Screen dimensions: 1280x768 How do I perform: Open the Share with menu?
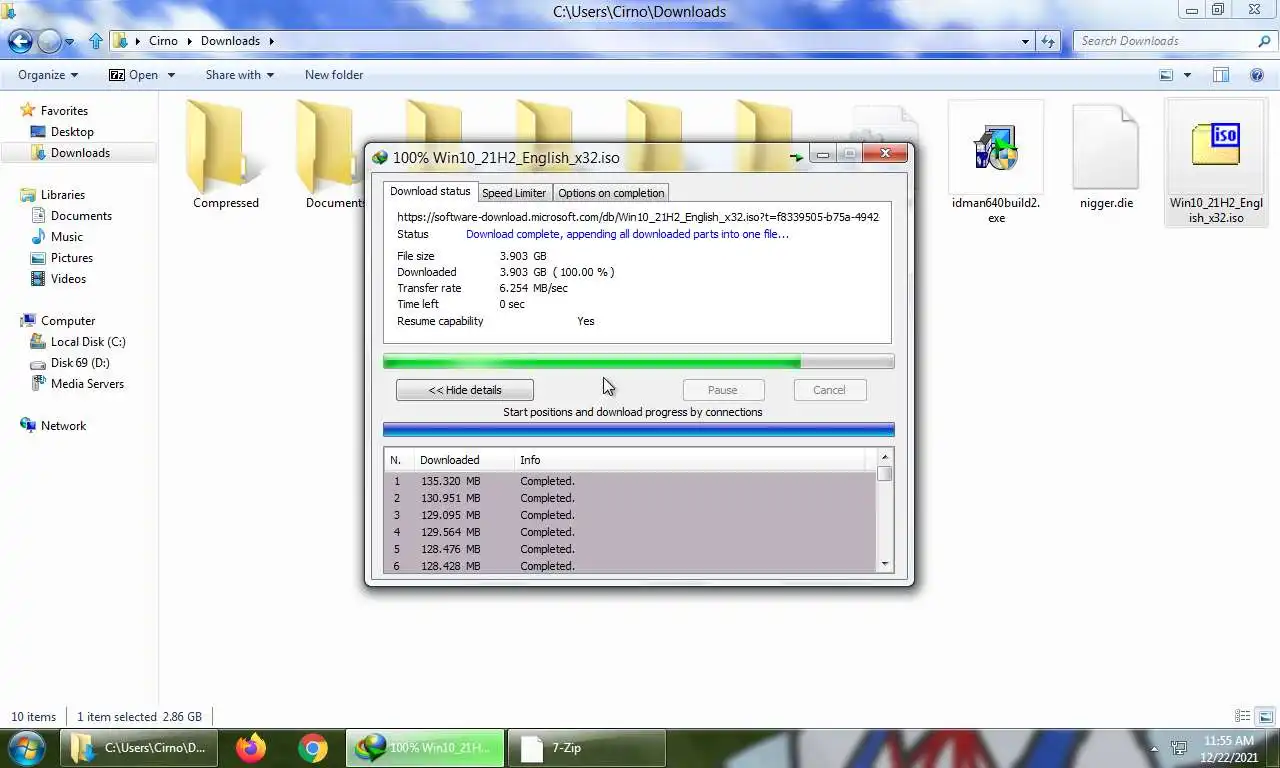pos(239,75)
